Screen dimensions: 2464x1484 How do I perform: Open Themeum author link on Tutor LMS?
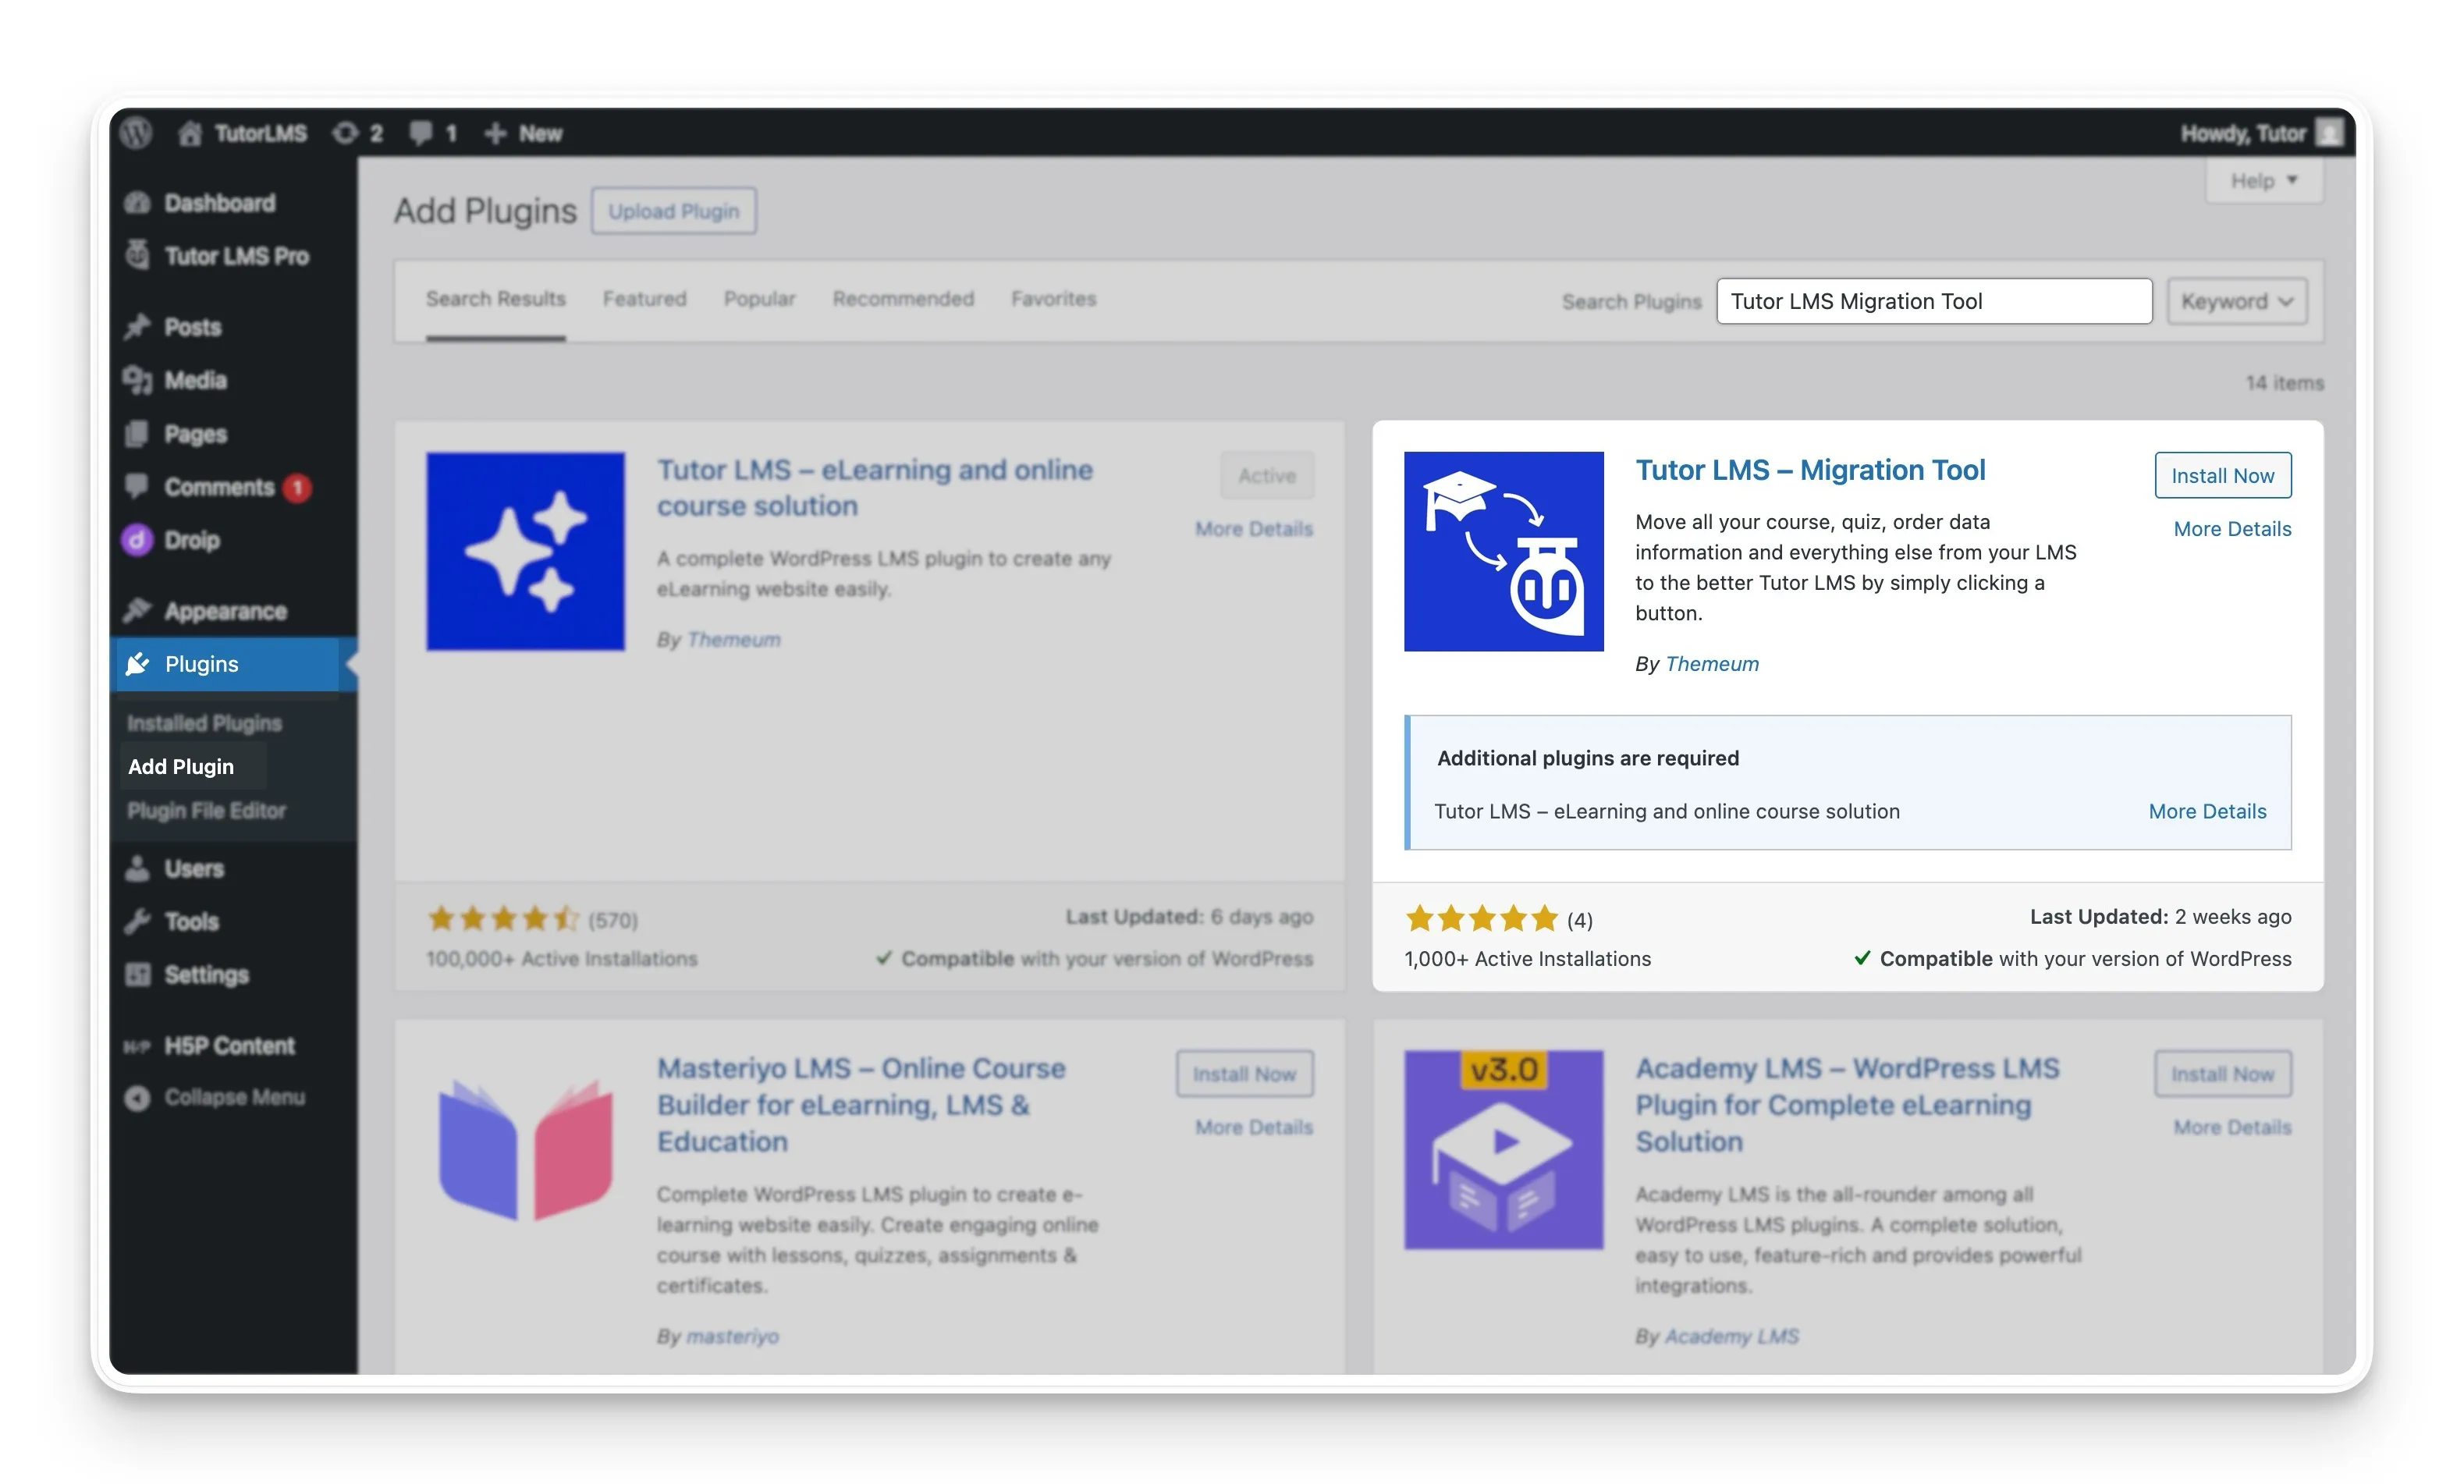[733, 640]
